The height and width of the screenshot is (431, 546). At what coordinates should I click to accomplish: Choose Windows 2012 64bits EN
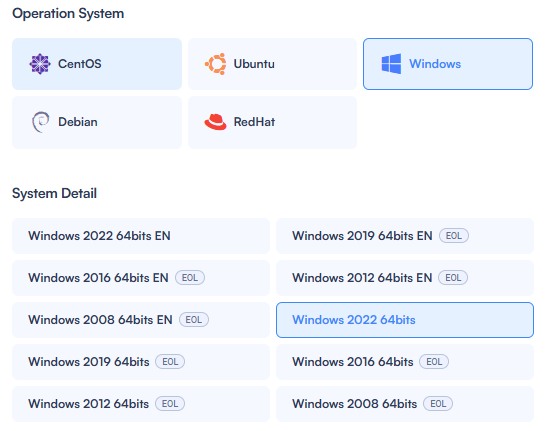point(405,278)
